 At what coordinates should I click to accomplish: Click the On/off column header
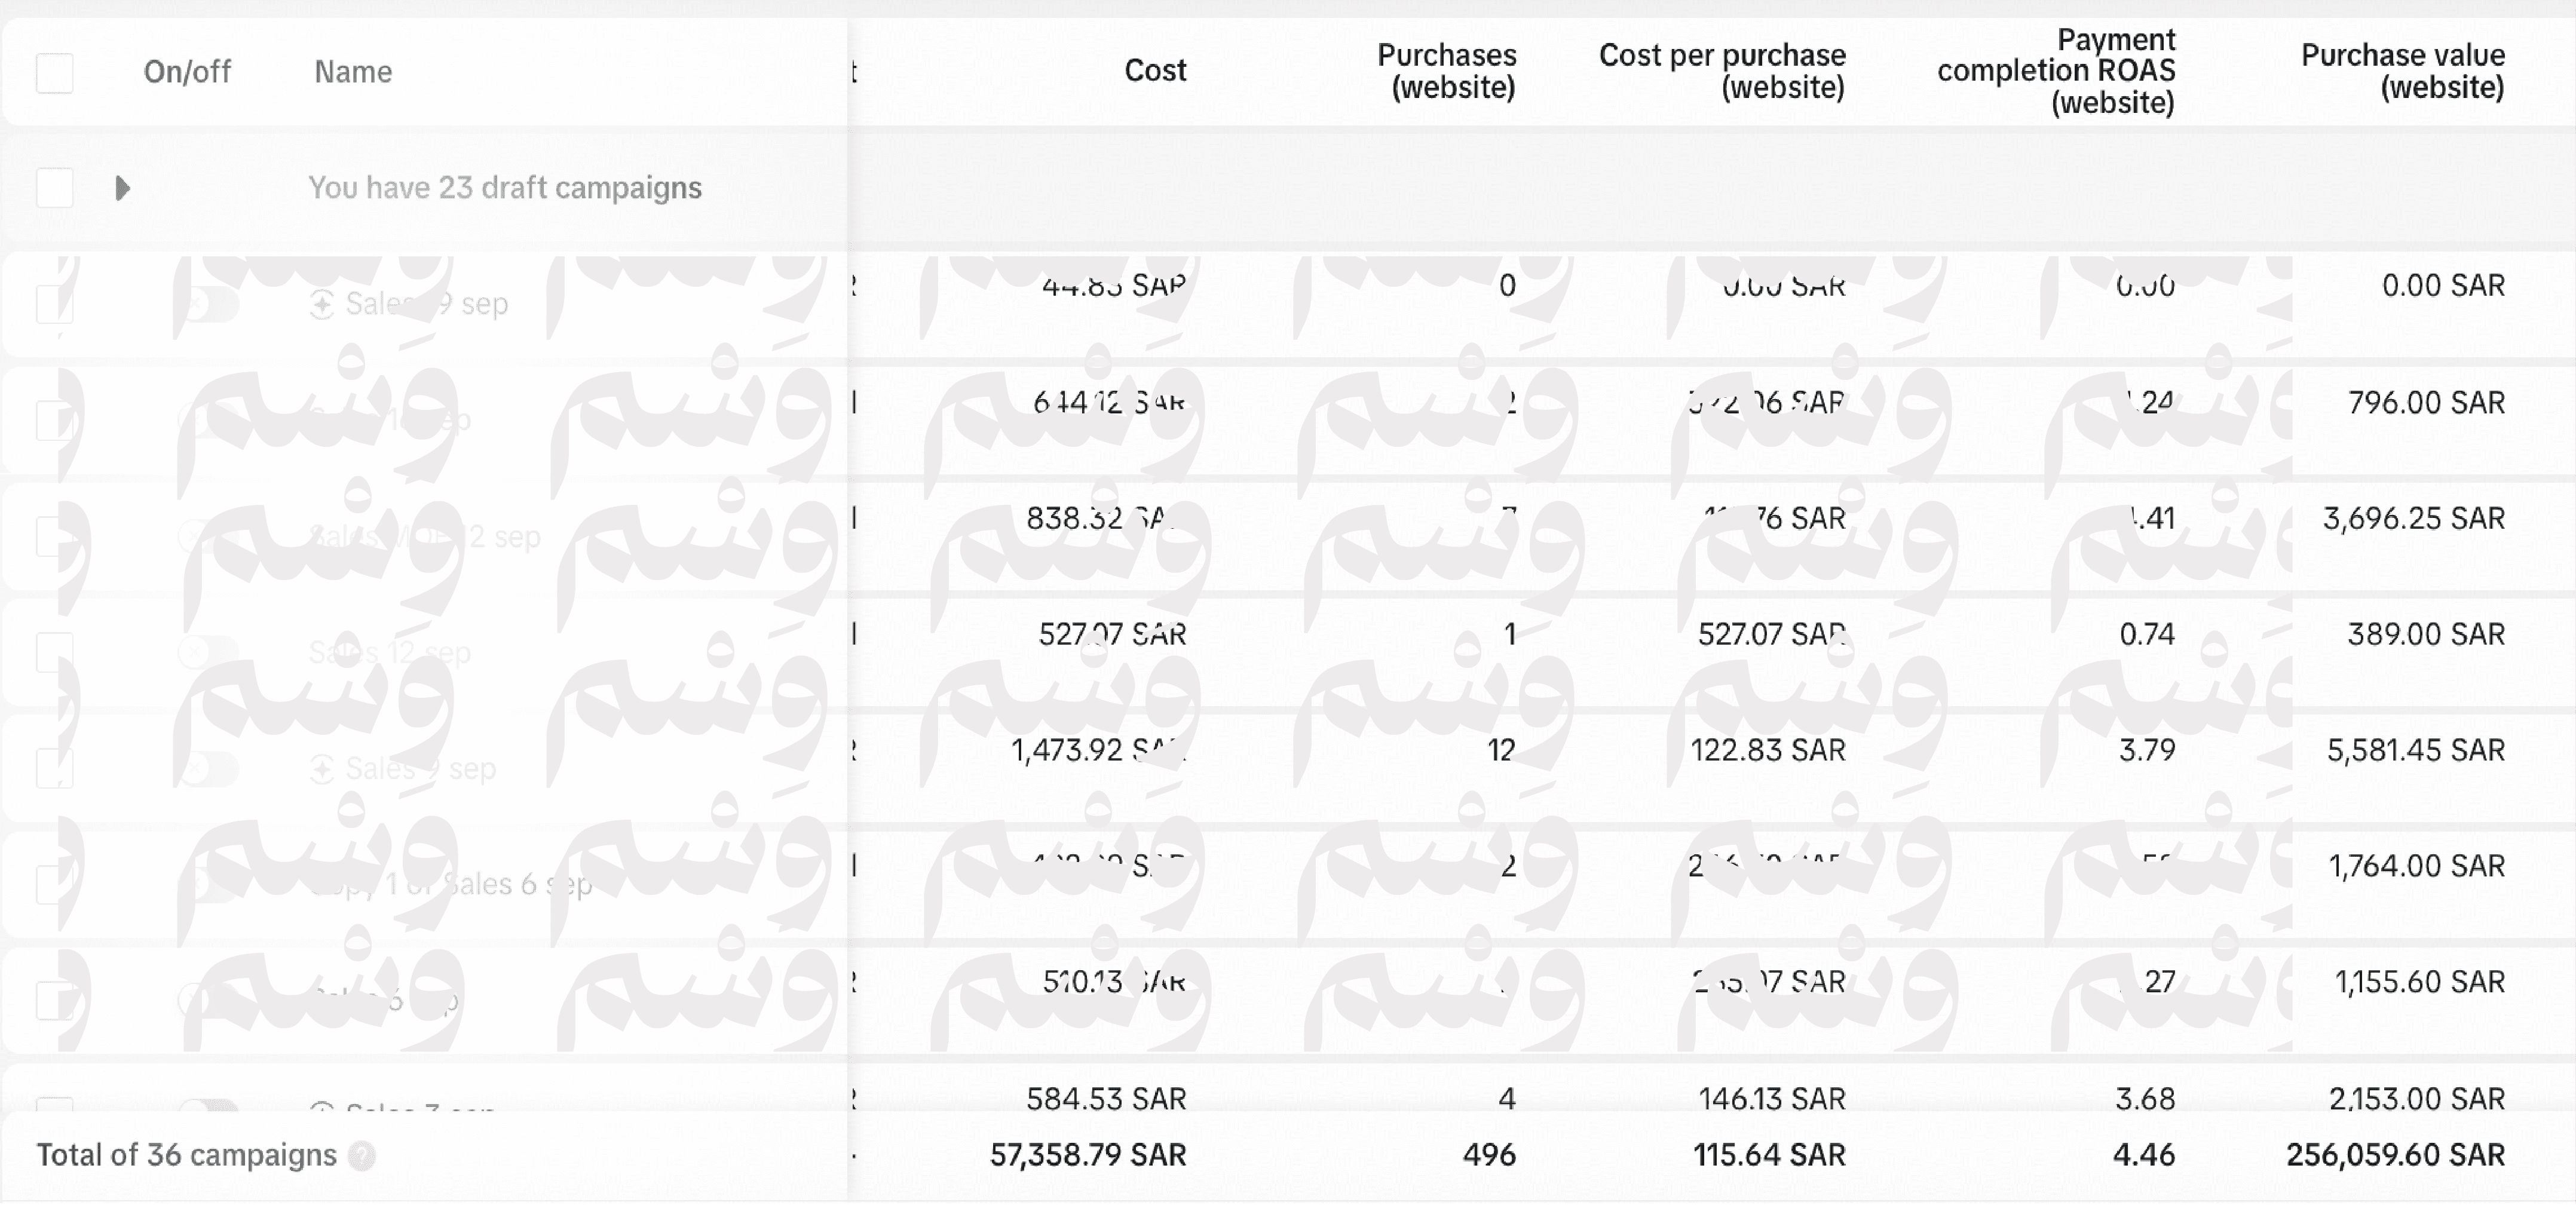coord(187,72)
